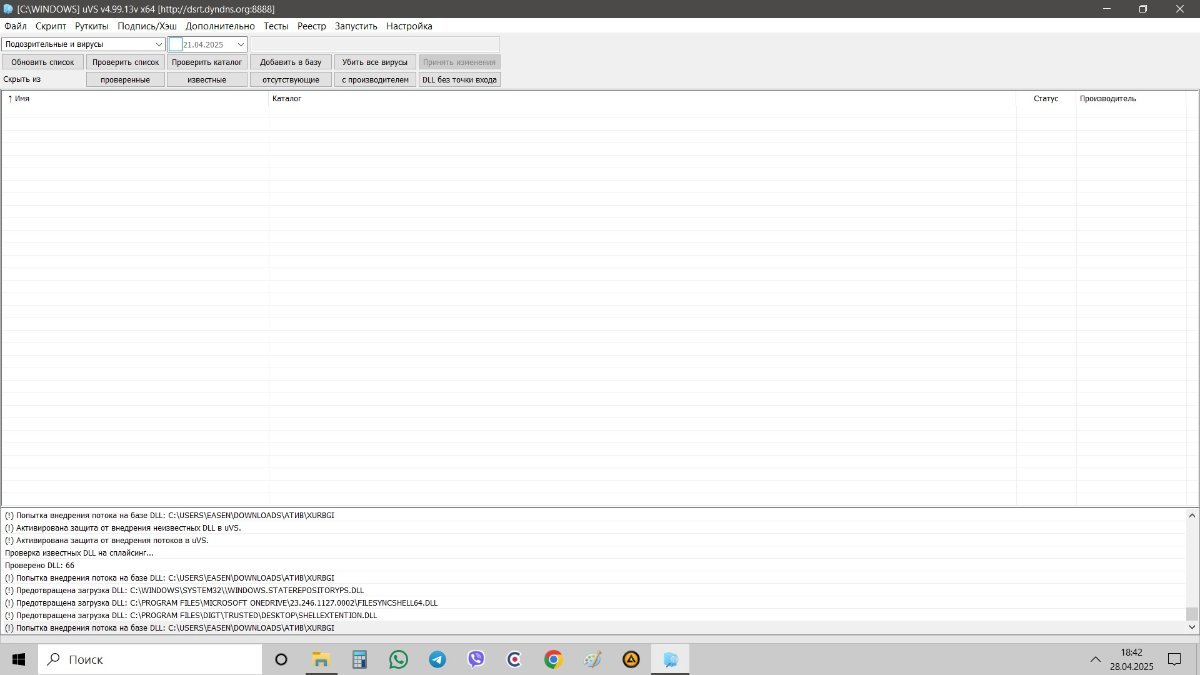This screenshot has width=1200, height=675.
Task: Click the Проверить список button
Action: pyautogui.click(x=125, y=62)
